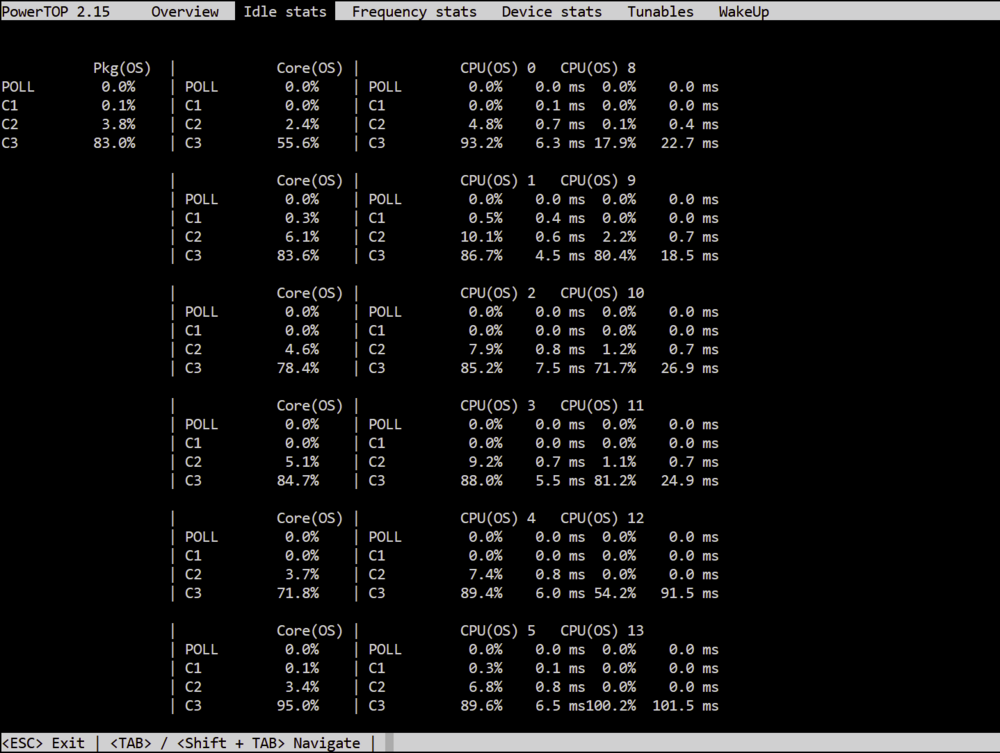Click CPU 0 C2 value 4.8%
The width and height of the screenshot is (1000, 753).
[485, 124]
